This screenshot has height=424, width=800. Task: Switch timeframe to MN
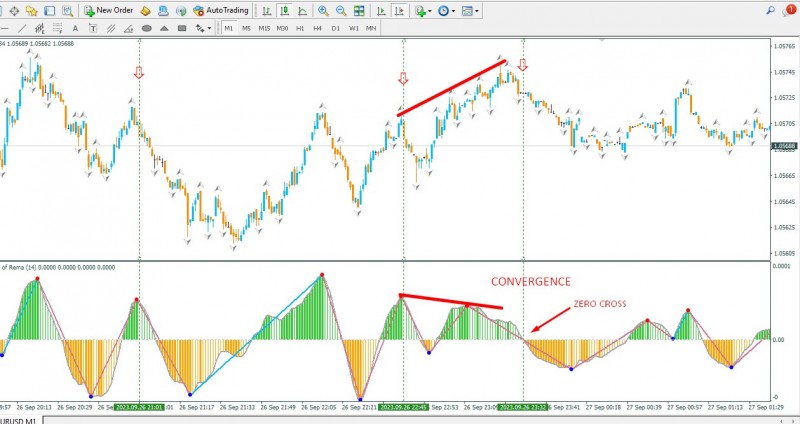click(x=371, y=29)
